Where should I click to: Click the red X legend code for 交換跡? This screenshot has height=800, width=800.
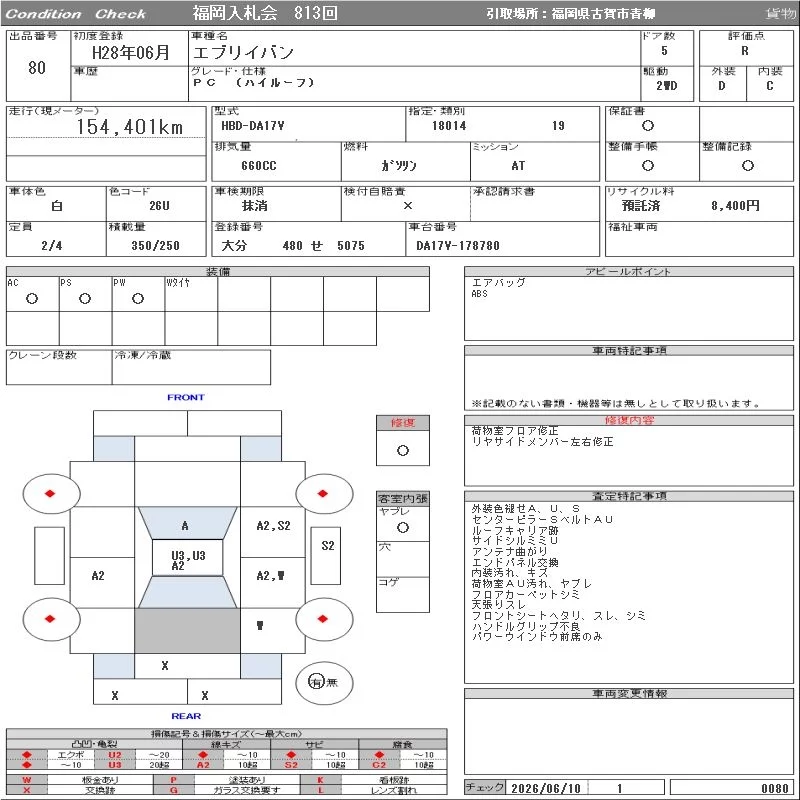click(27, 790)
